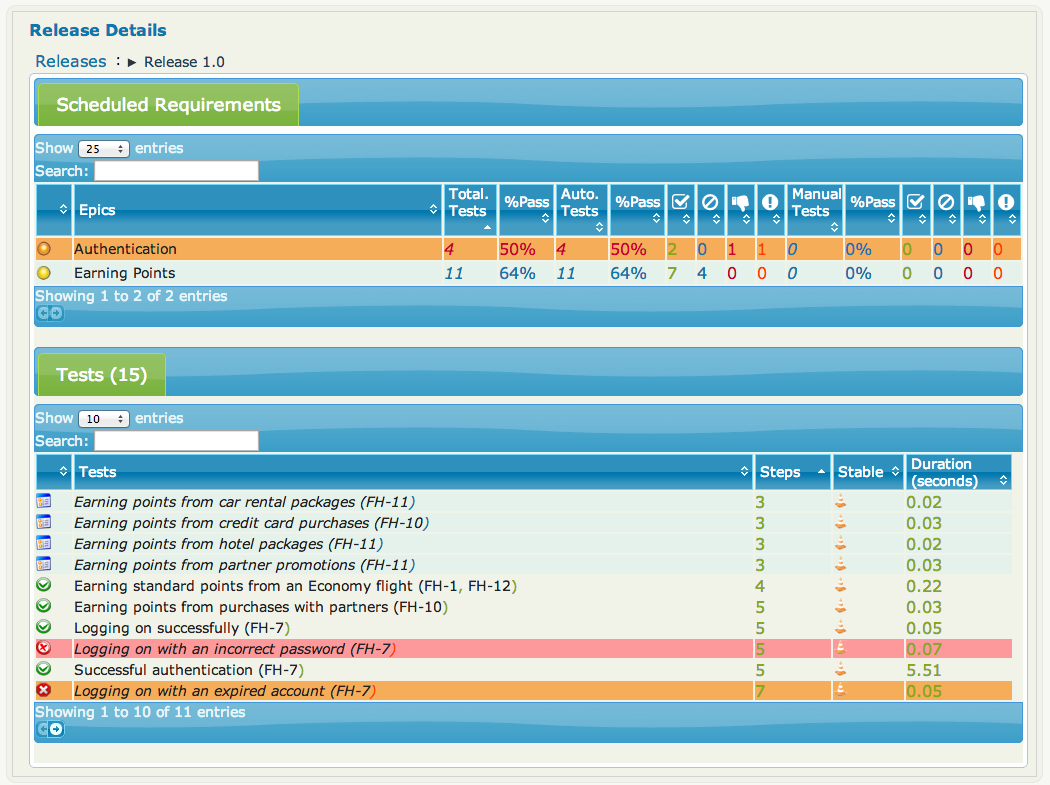Click the checkmark column header icon after %Pass

683,202
